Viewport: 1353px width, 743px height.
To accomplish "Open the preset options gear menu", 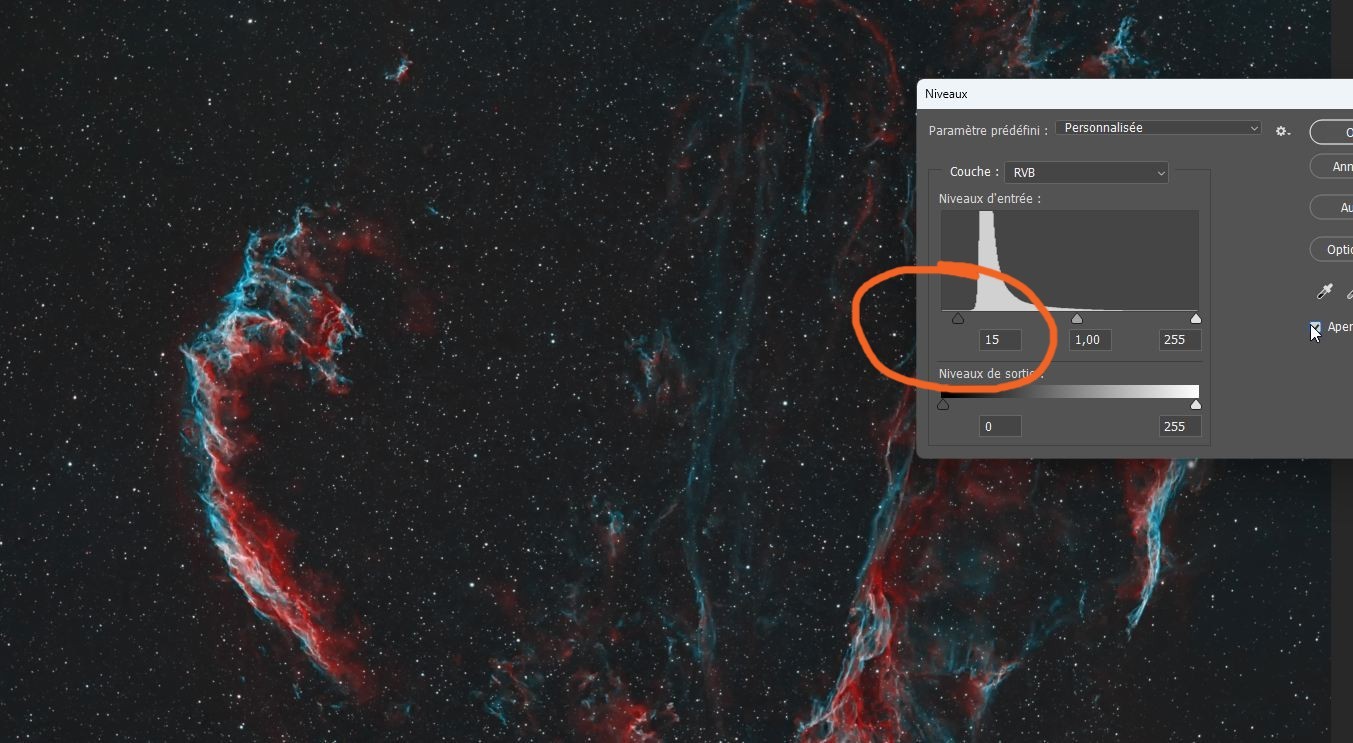I will 1283,131.
